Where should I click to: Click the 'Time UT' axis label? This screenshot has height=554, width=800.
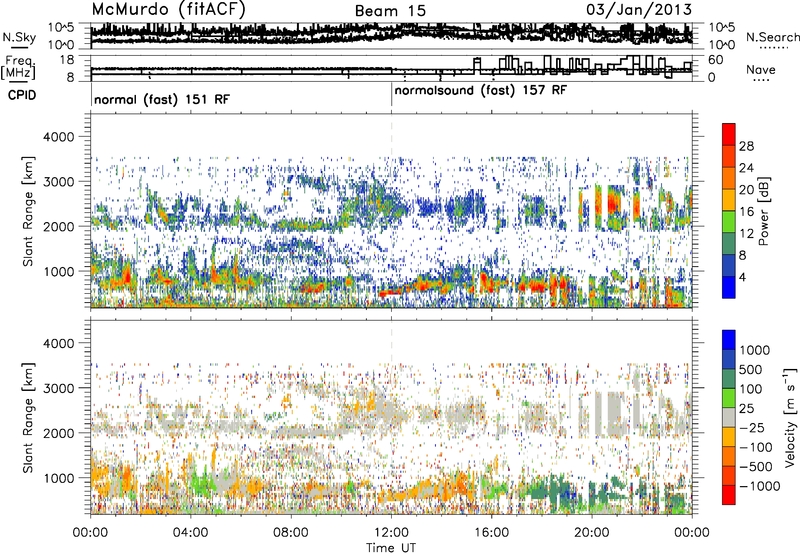391,548
